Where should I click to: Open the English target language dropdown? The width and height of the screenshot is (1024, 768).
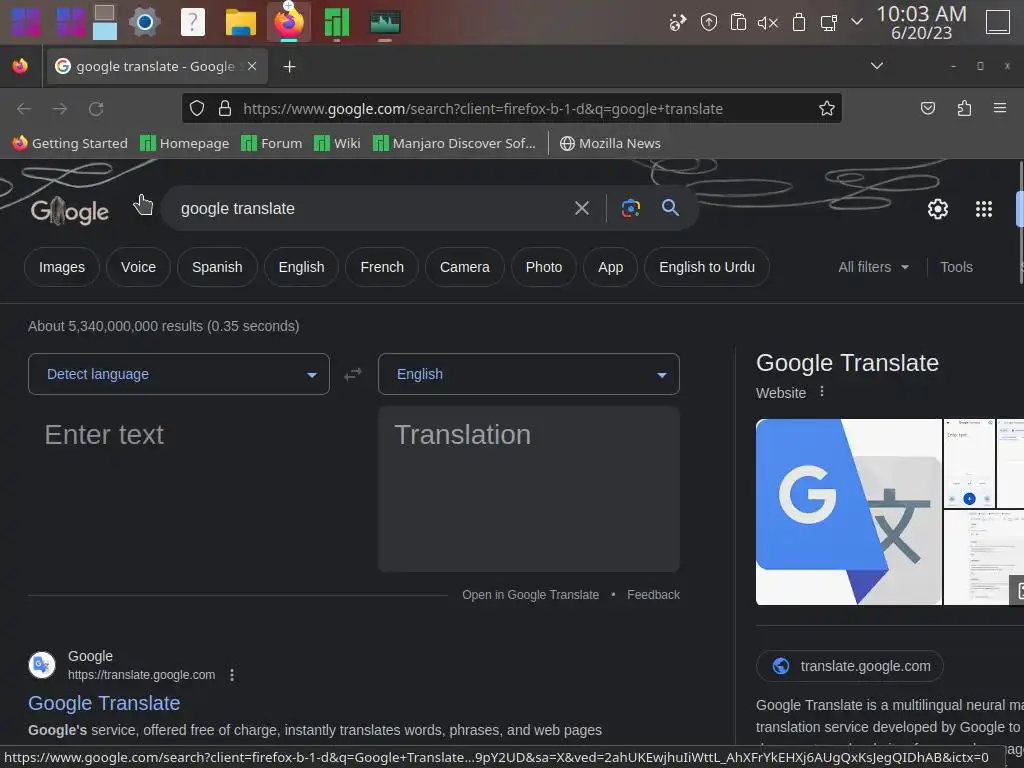coord(528,374)
